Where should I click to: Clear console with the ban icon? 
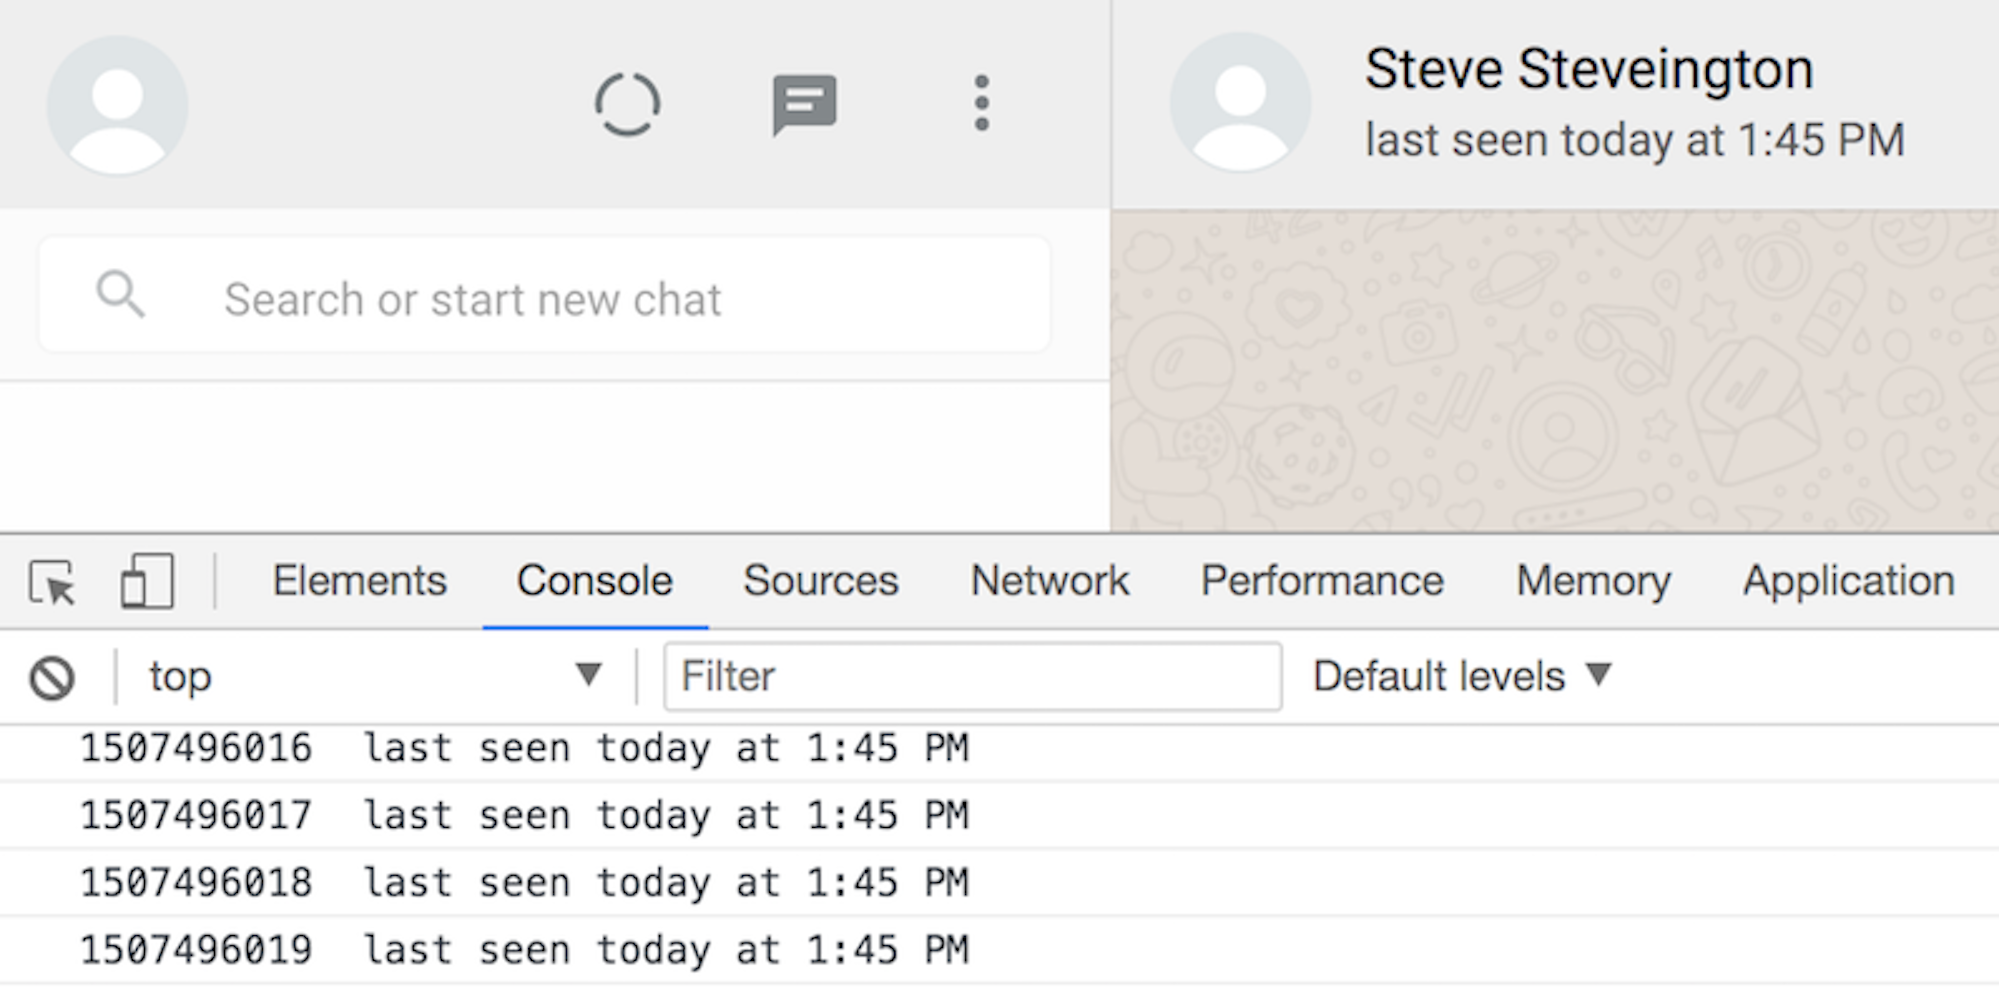tap(52, 678)
